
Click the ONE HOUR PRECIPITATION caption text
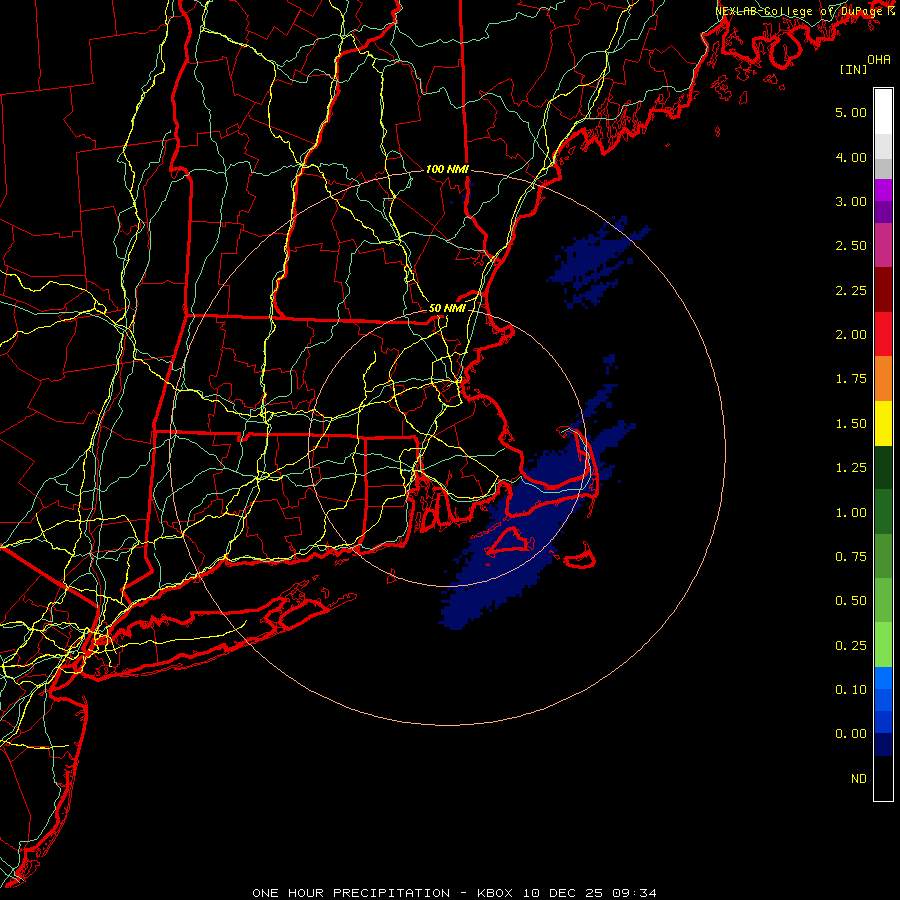(351, 893)
